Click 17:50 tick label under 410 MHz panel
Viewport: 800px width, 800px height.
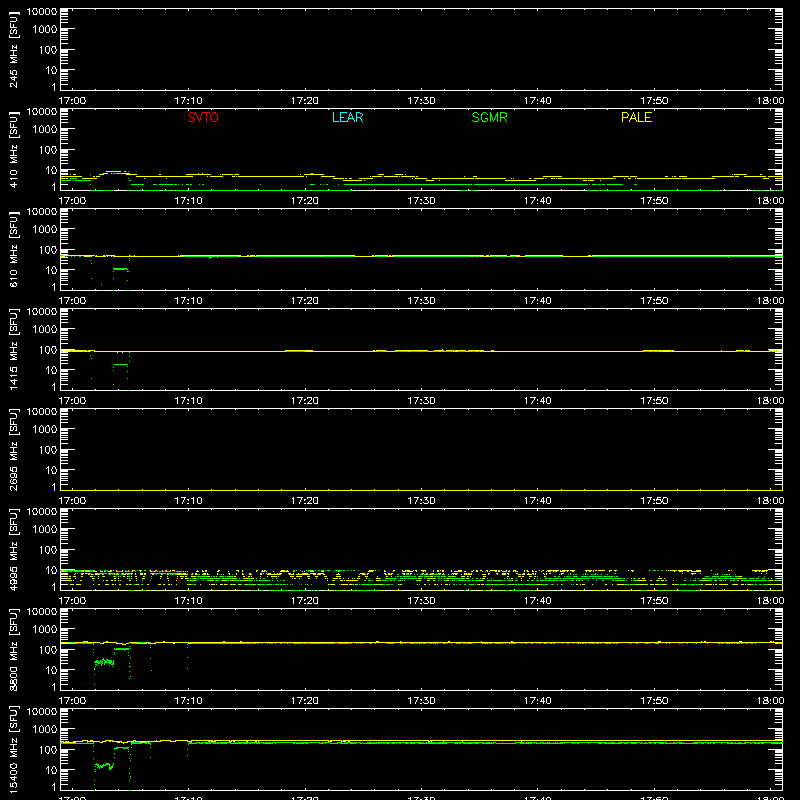654,201
